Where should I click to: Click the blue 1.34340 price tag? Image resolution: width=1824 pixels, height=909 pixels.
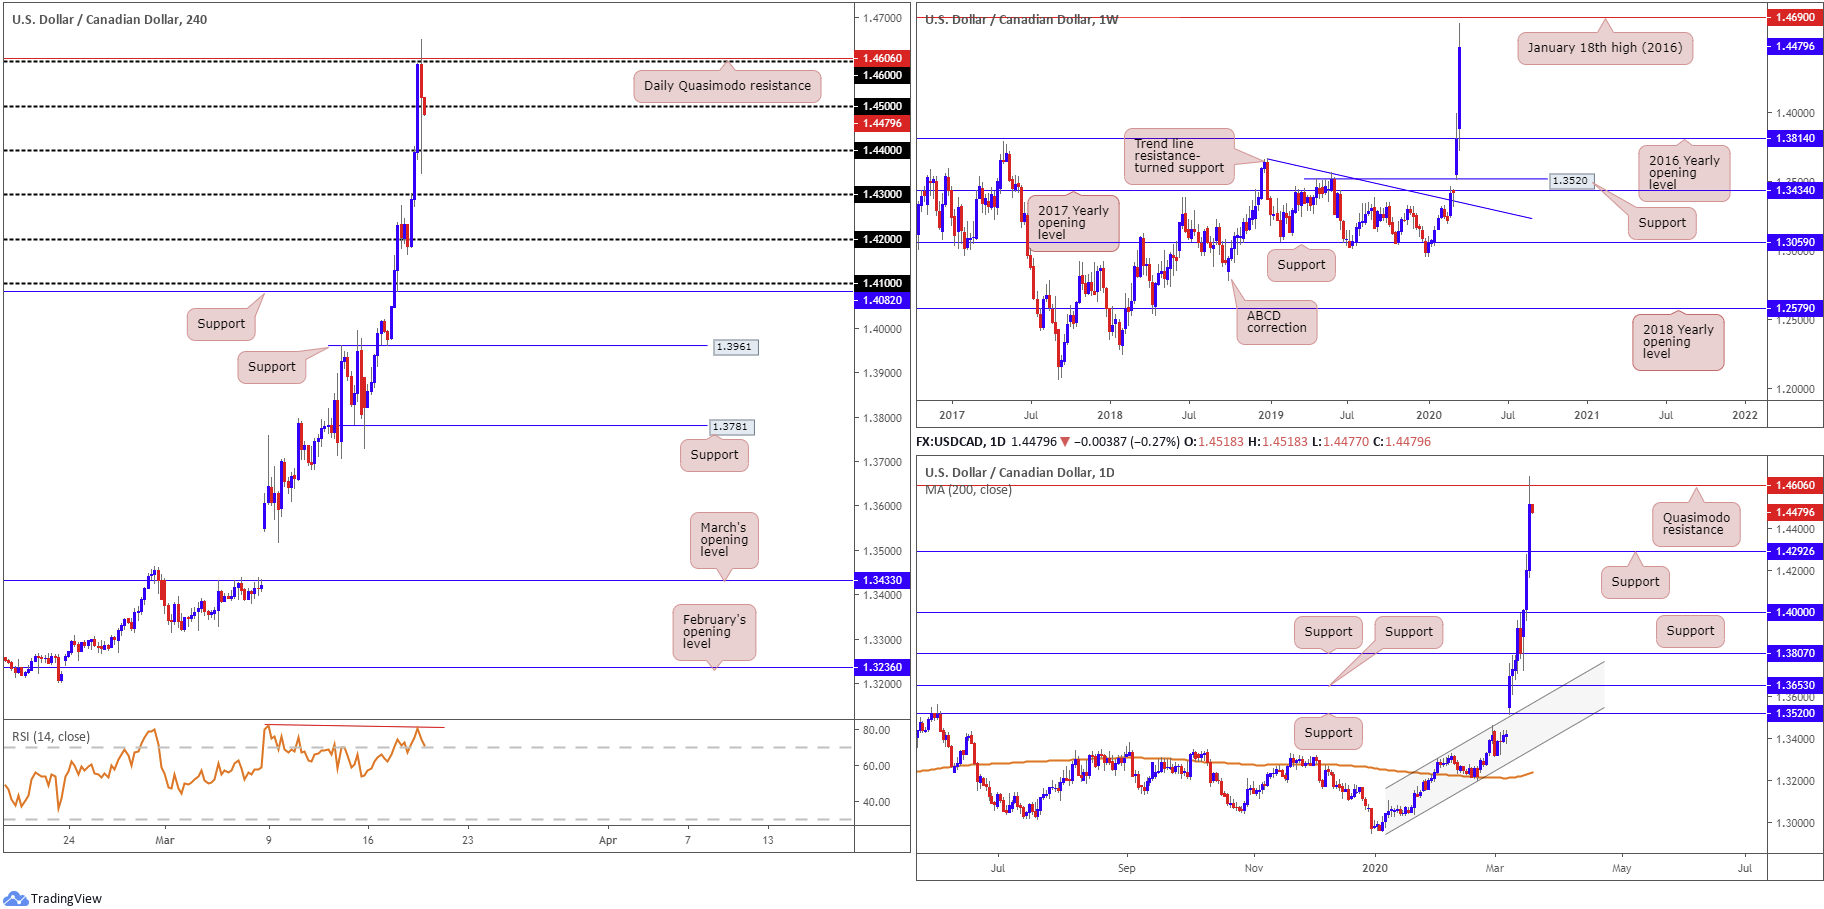pyautogui.click(x=1795, y=190)
